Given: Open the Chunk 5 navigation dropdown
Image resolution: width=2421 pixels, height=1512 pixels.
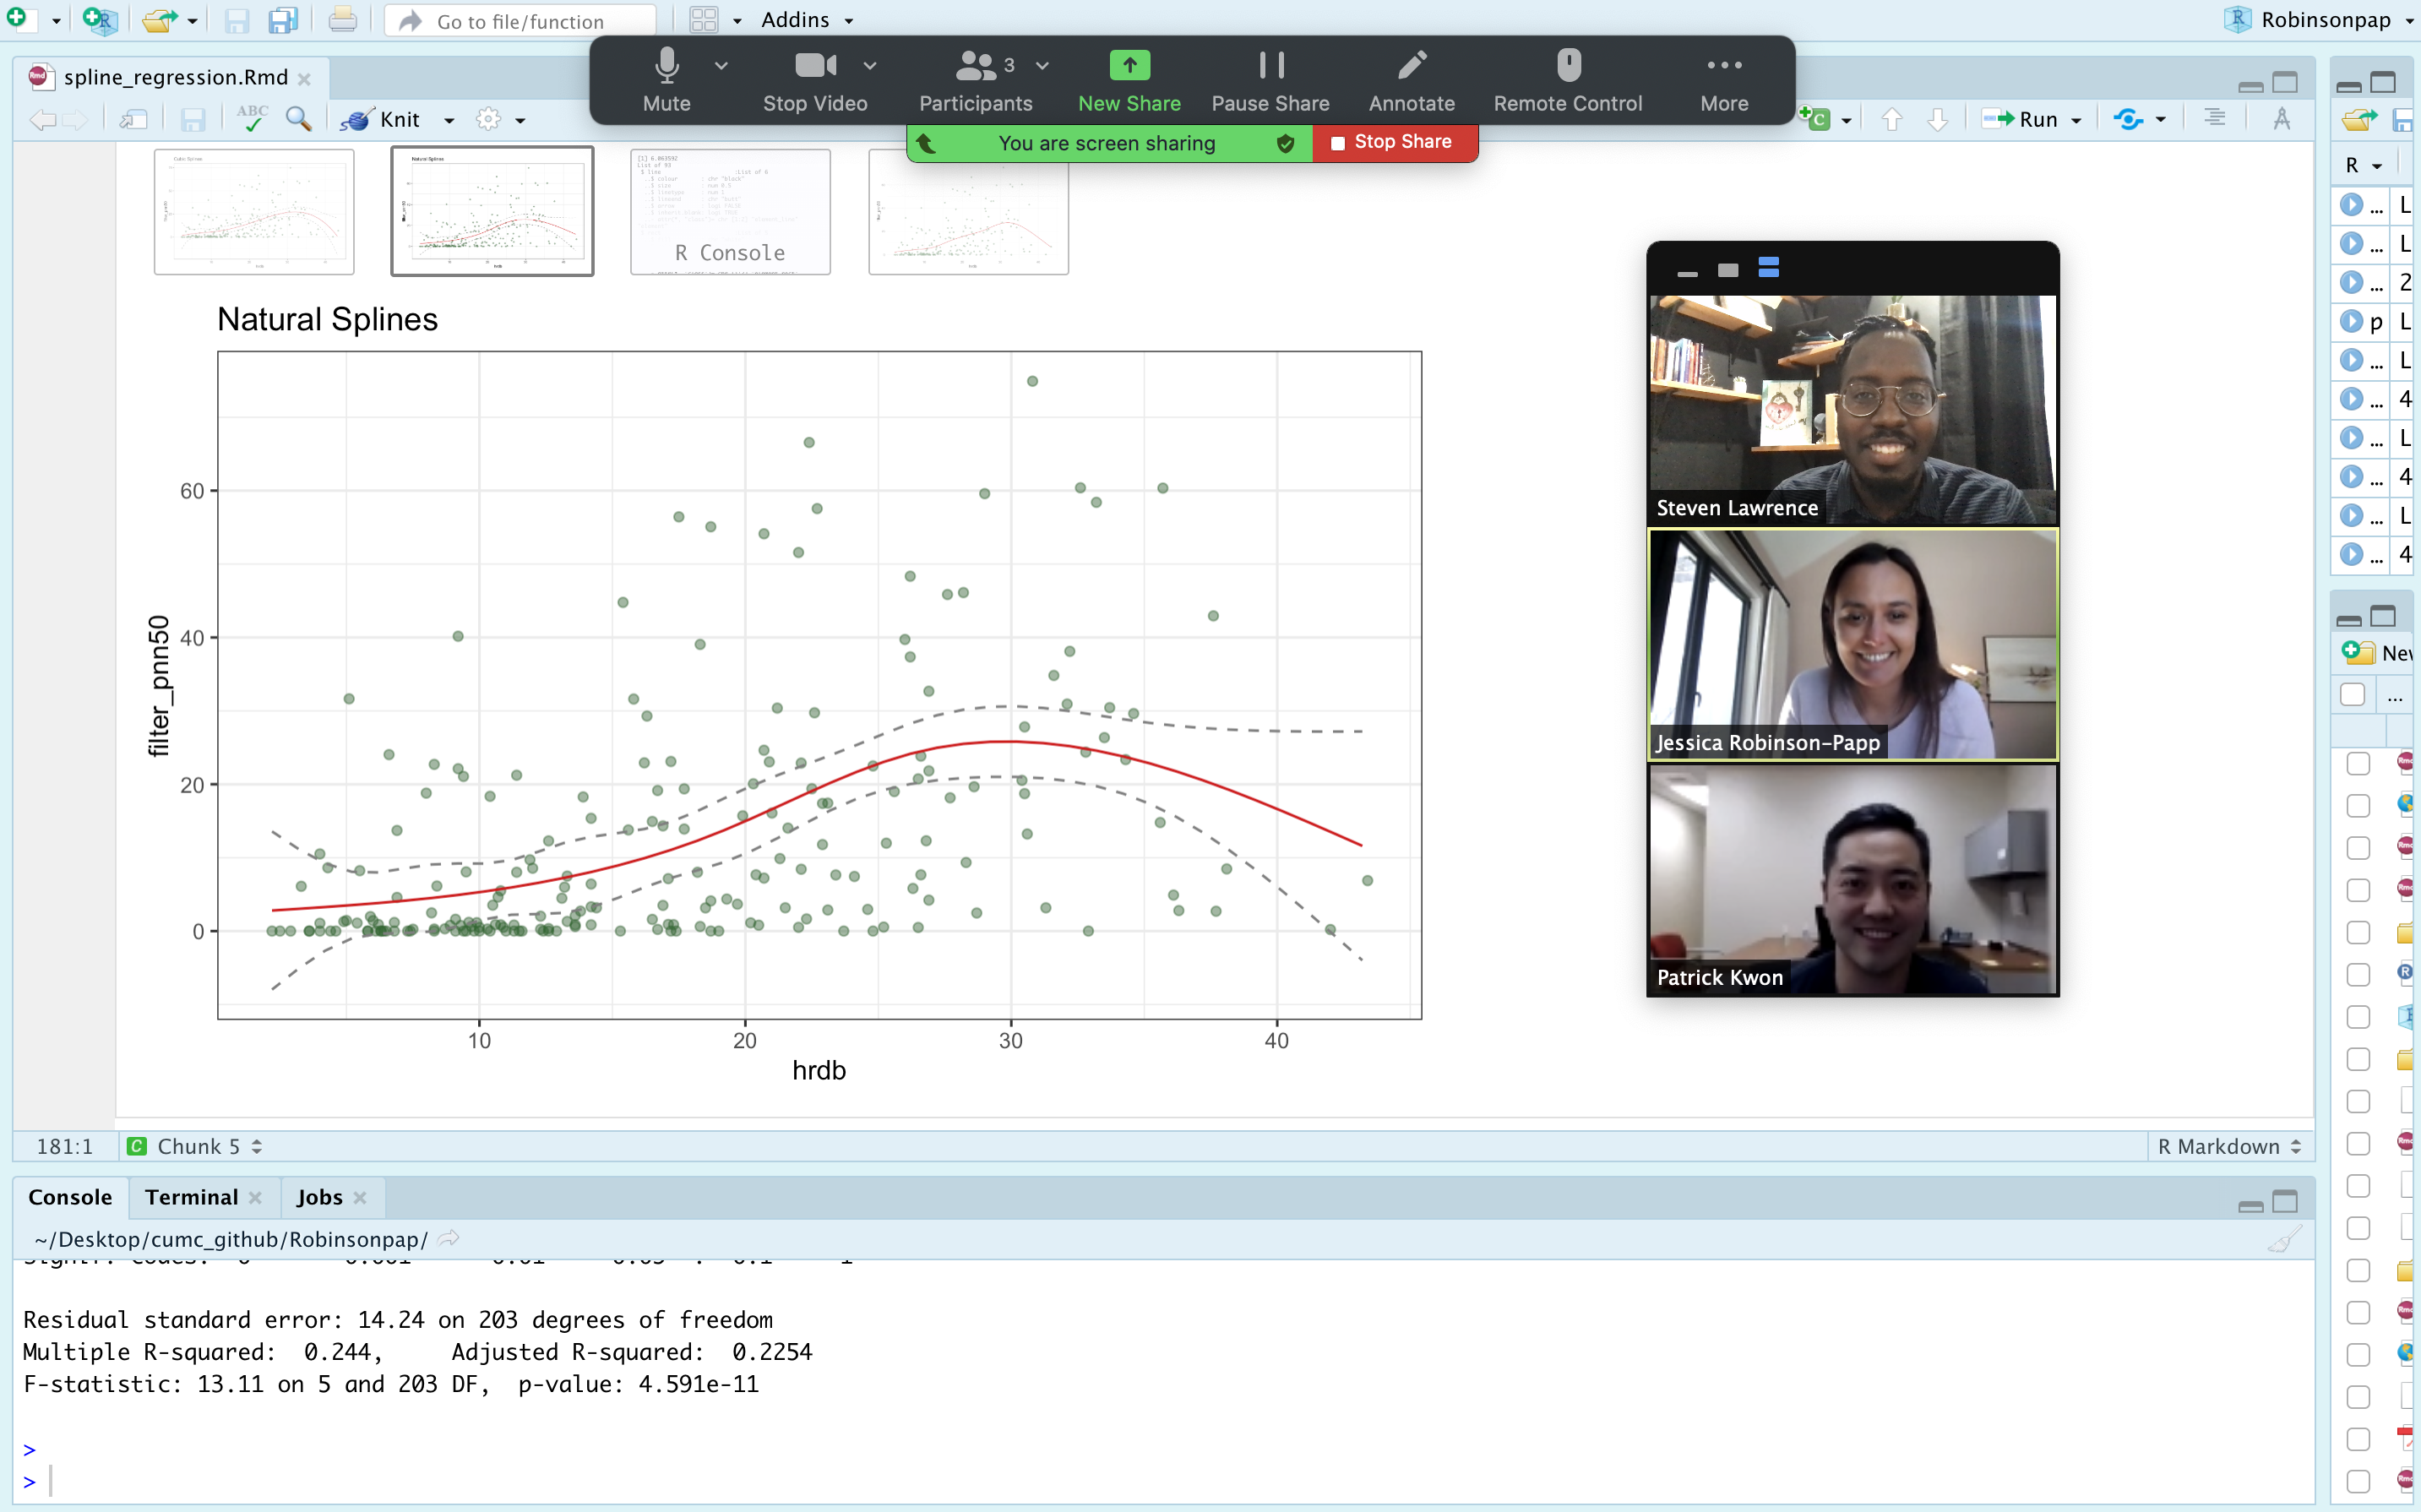Looking at the screenshot, I should (x=200, y=1147).
